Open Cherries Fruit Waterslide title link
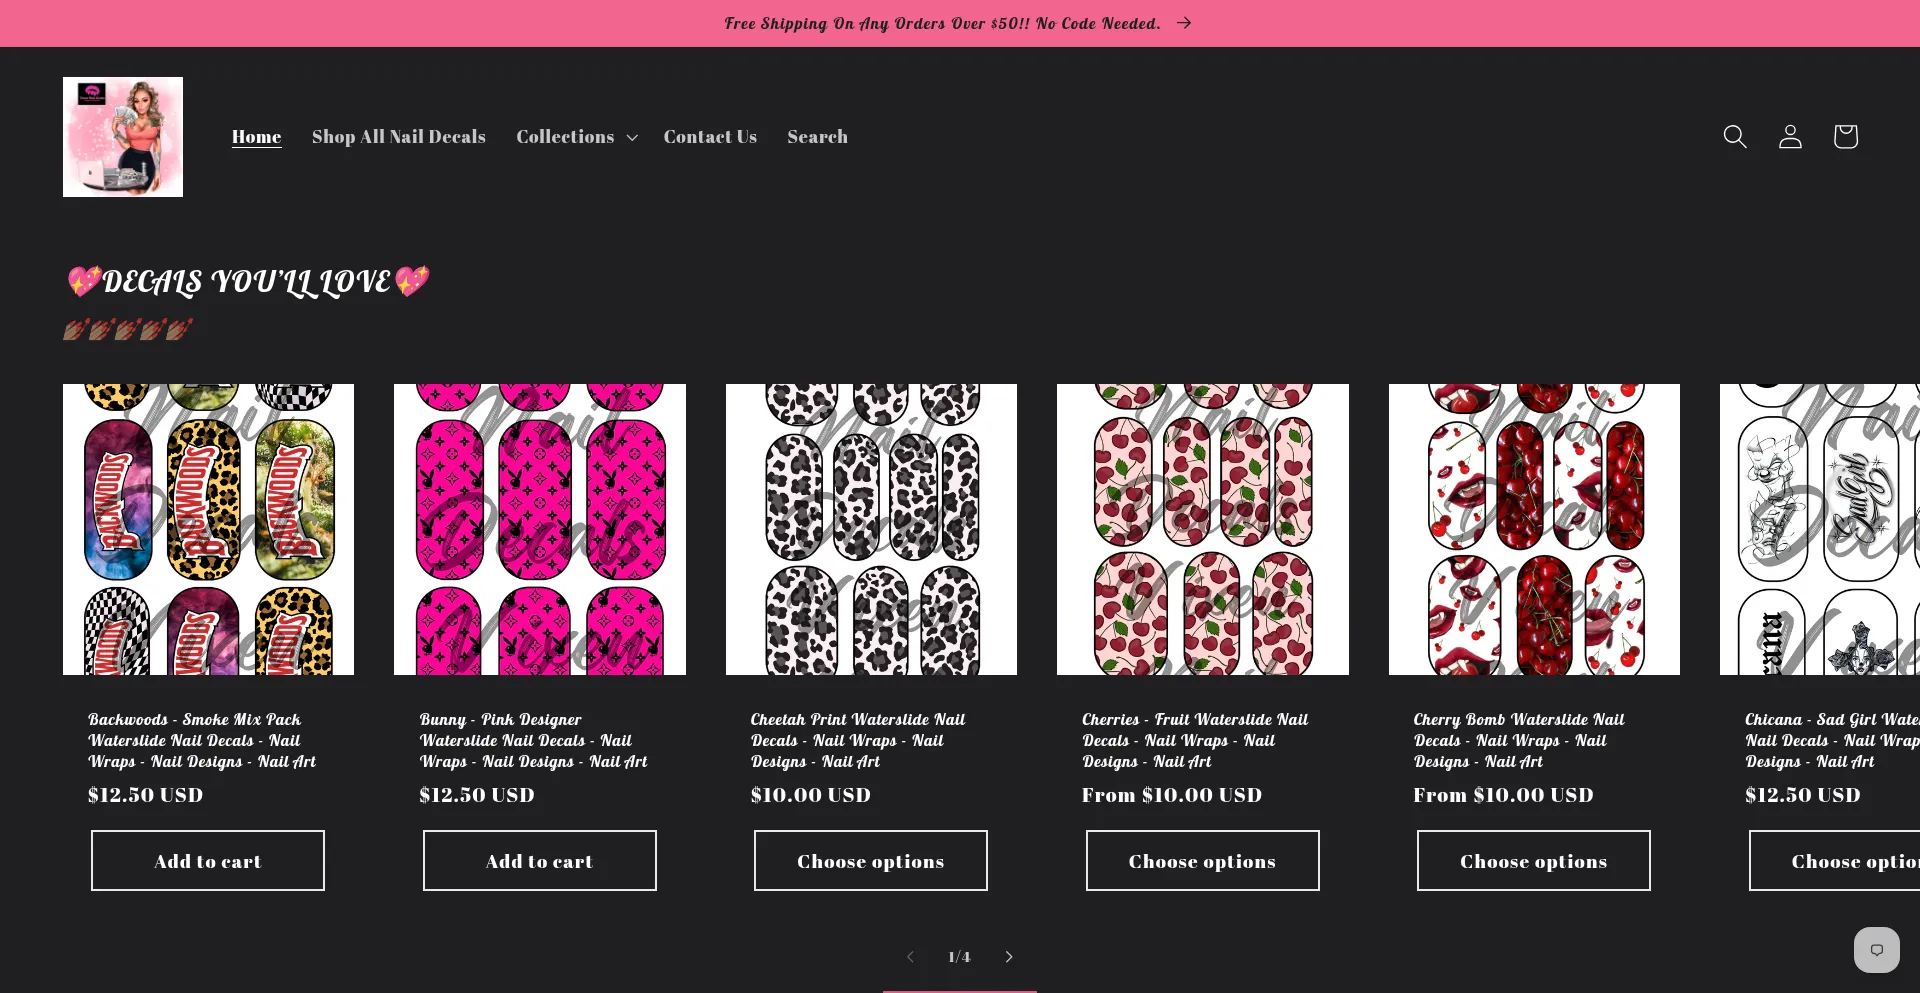1920x993 pixels. pos(1195,741)
